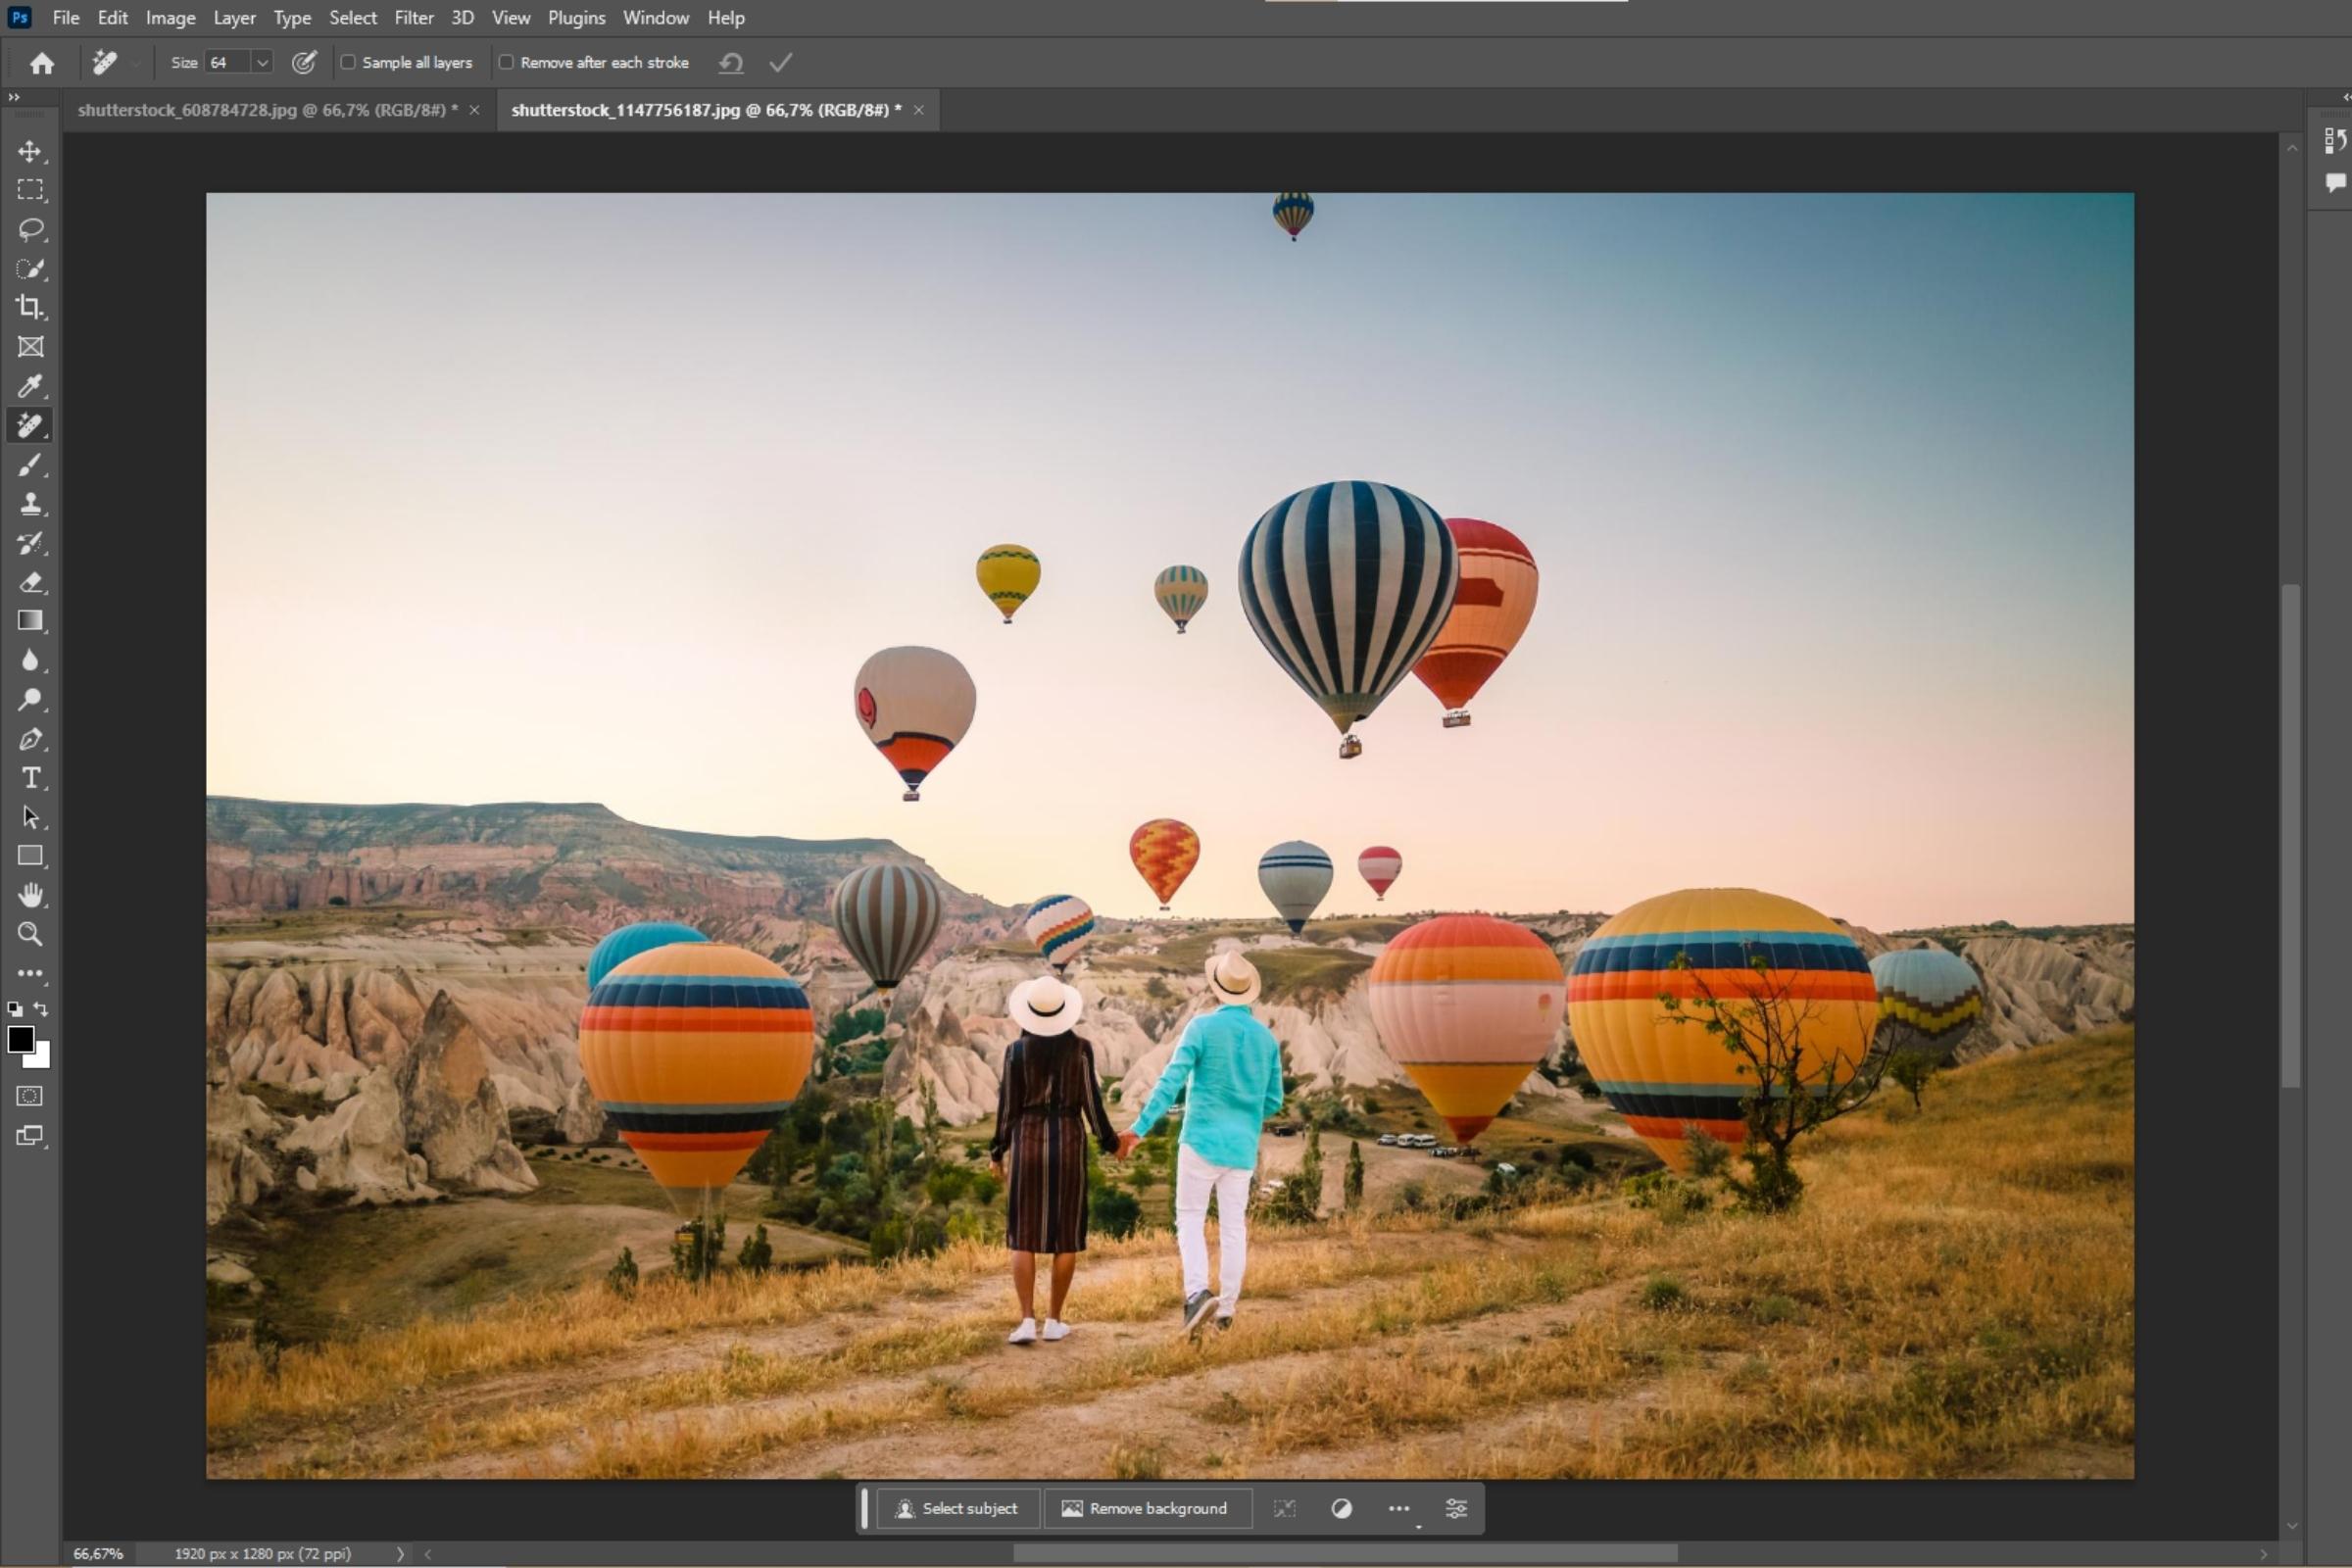Select the Eyedropper tool
This screenshot has height=1568, width=2352.
(30, 386)
